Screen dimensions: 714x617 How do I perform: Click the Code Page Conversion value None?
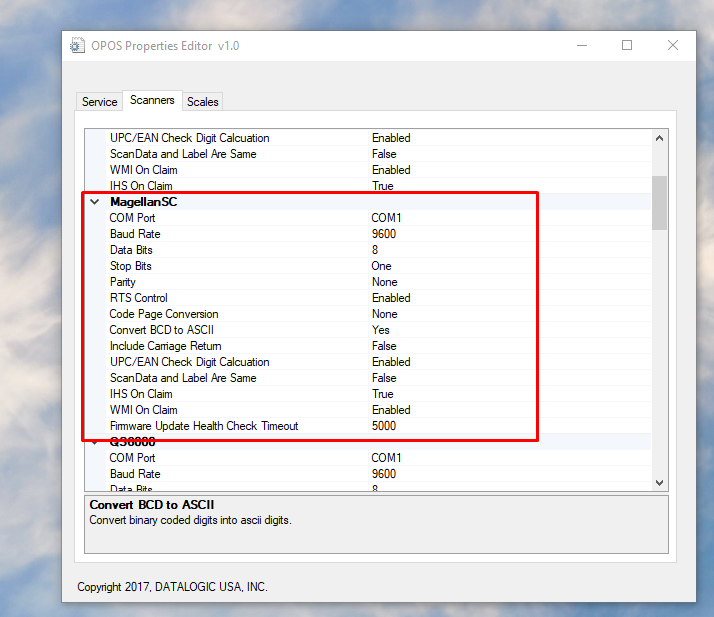(385, 314)
